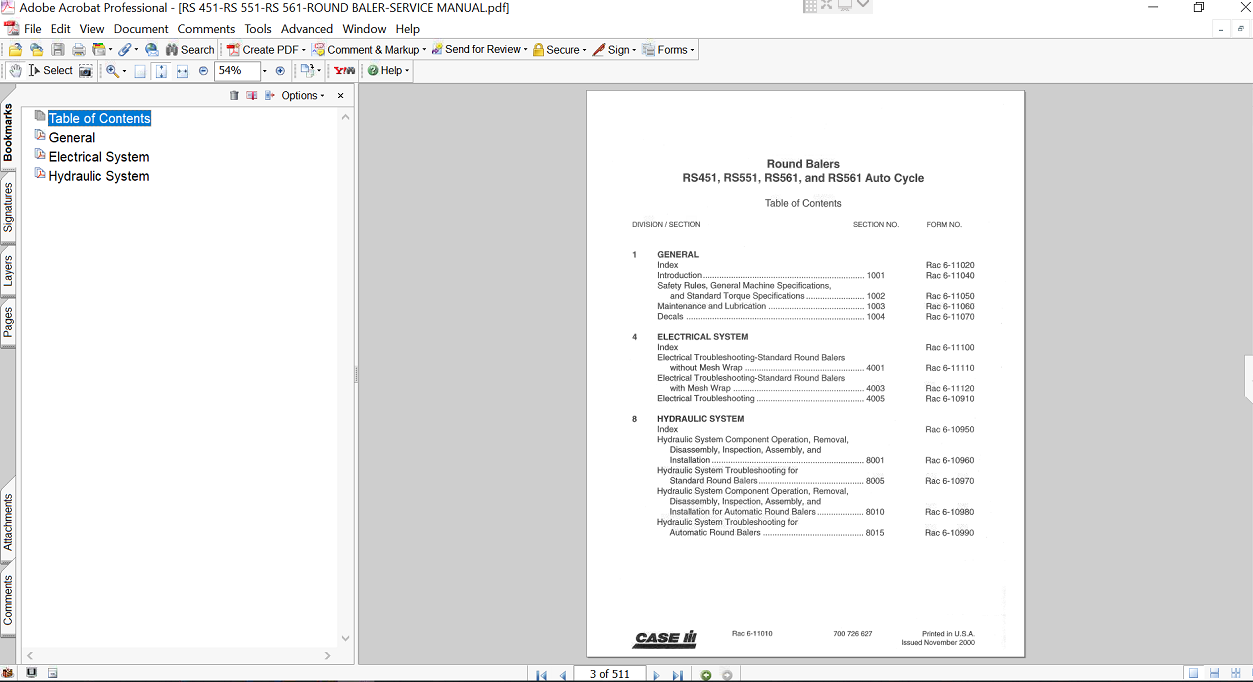The image size is (1253, 682).
Task: Open the Advanced menu
Action: [306, 29]
